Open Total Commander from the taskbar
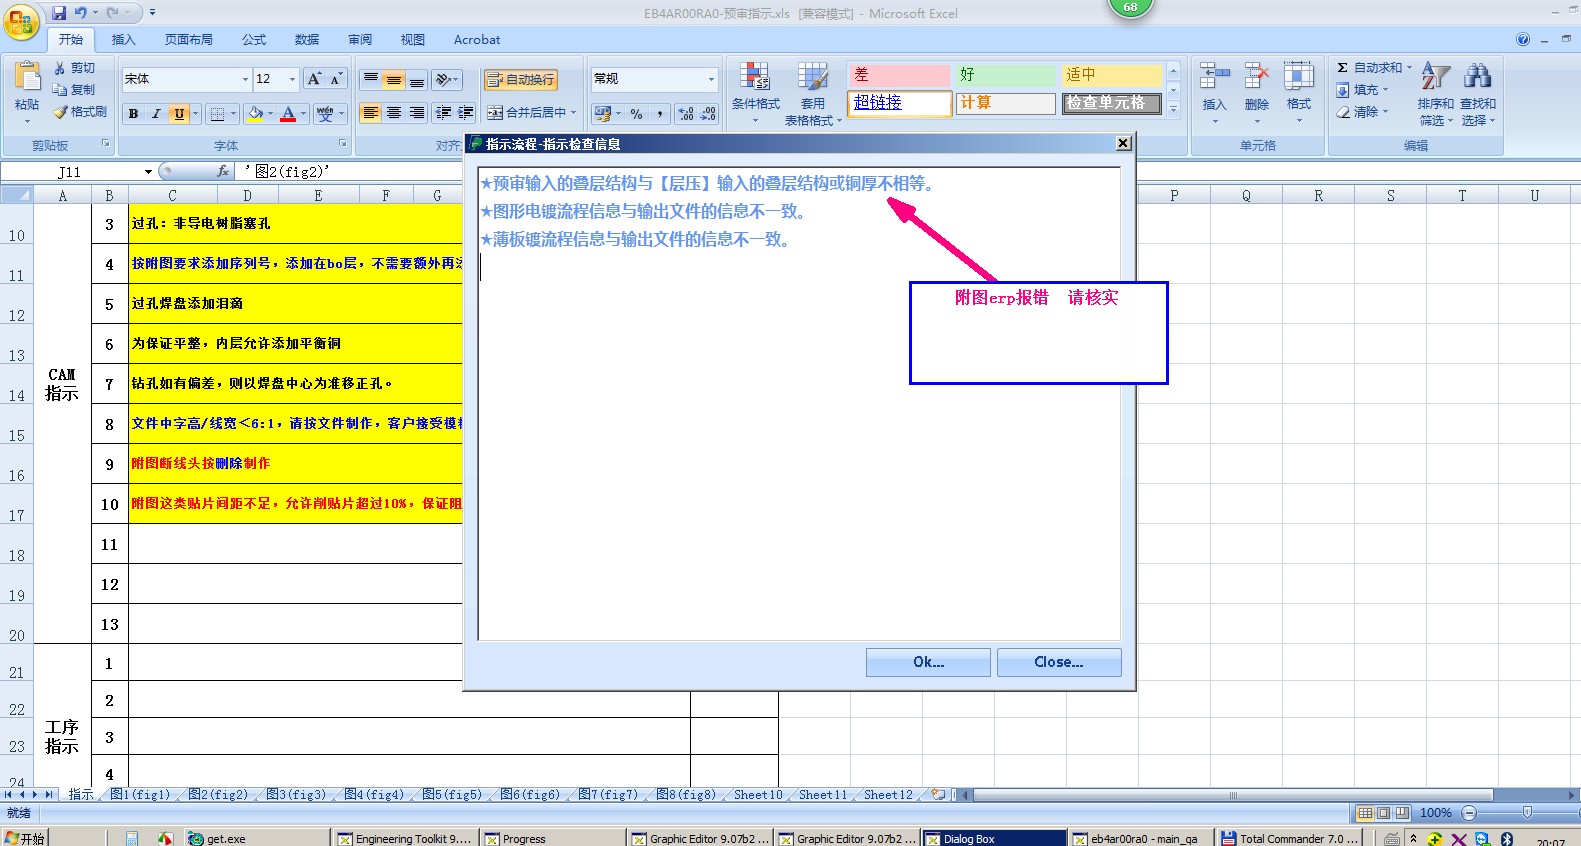Viewport: 1581px width, 846px height. point(1290,838)
